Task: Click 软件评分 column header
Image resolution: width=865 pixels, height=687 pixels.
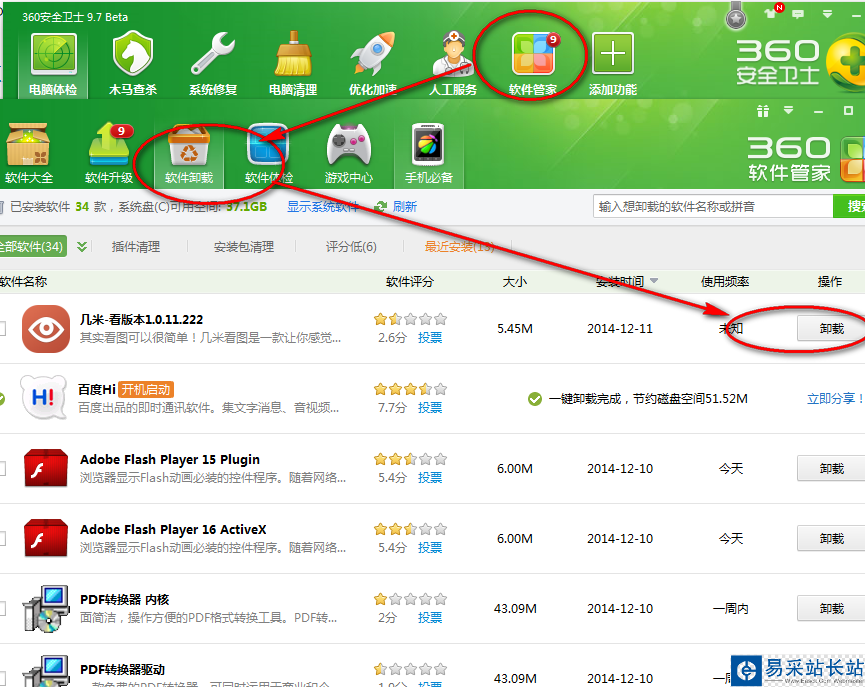Action: tap(409, 281)
